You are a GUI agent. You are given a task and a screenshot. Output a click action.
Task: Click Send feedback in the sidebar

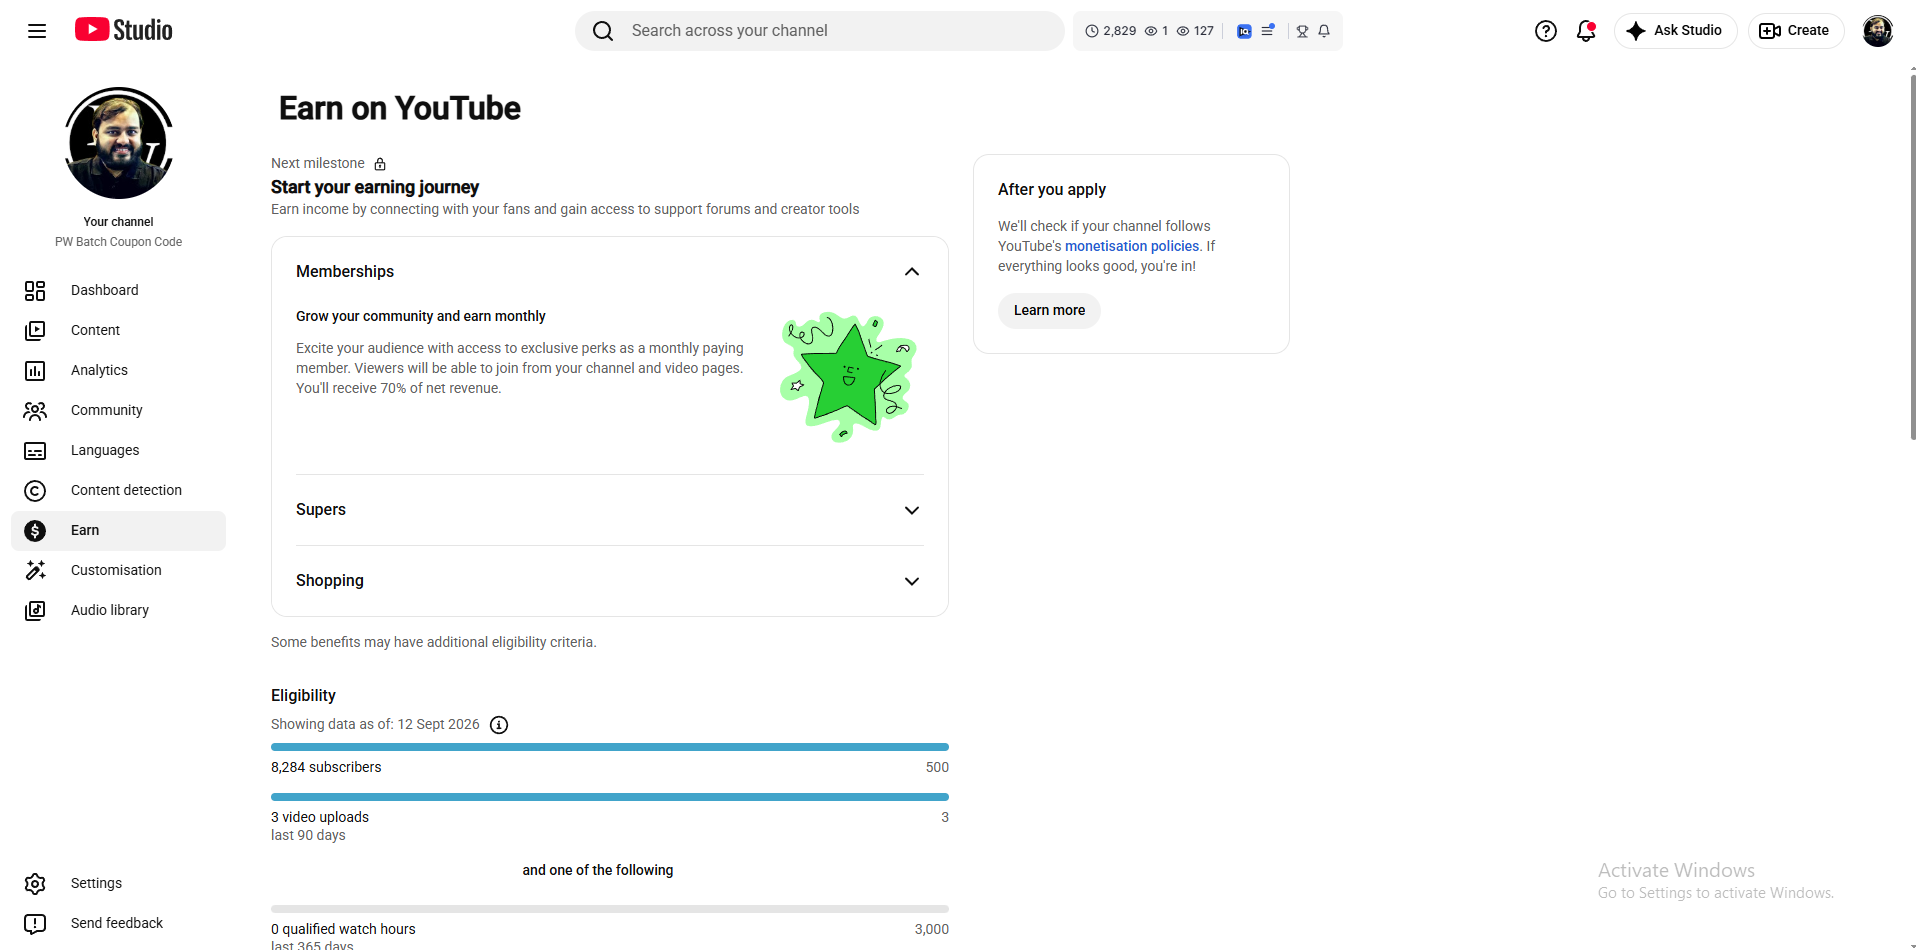point(118,923)
